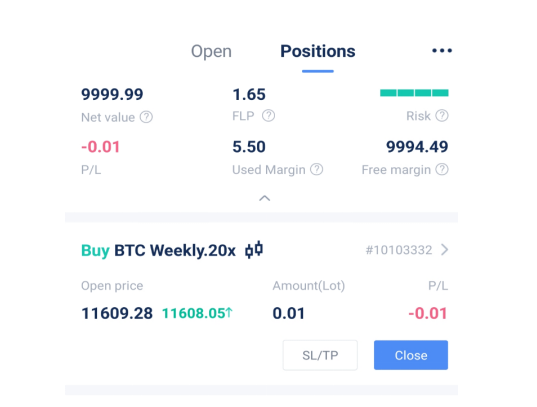
Task: Click the SL/TP button
Action: pos(320,355)
